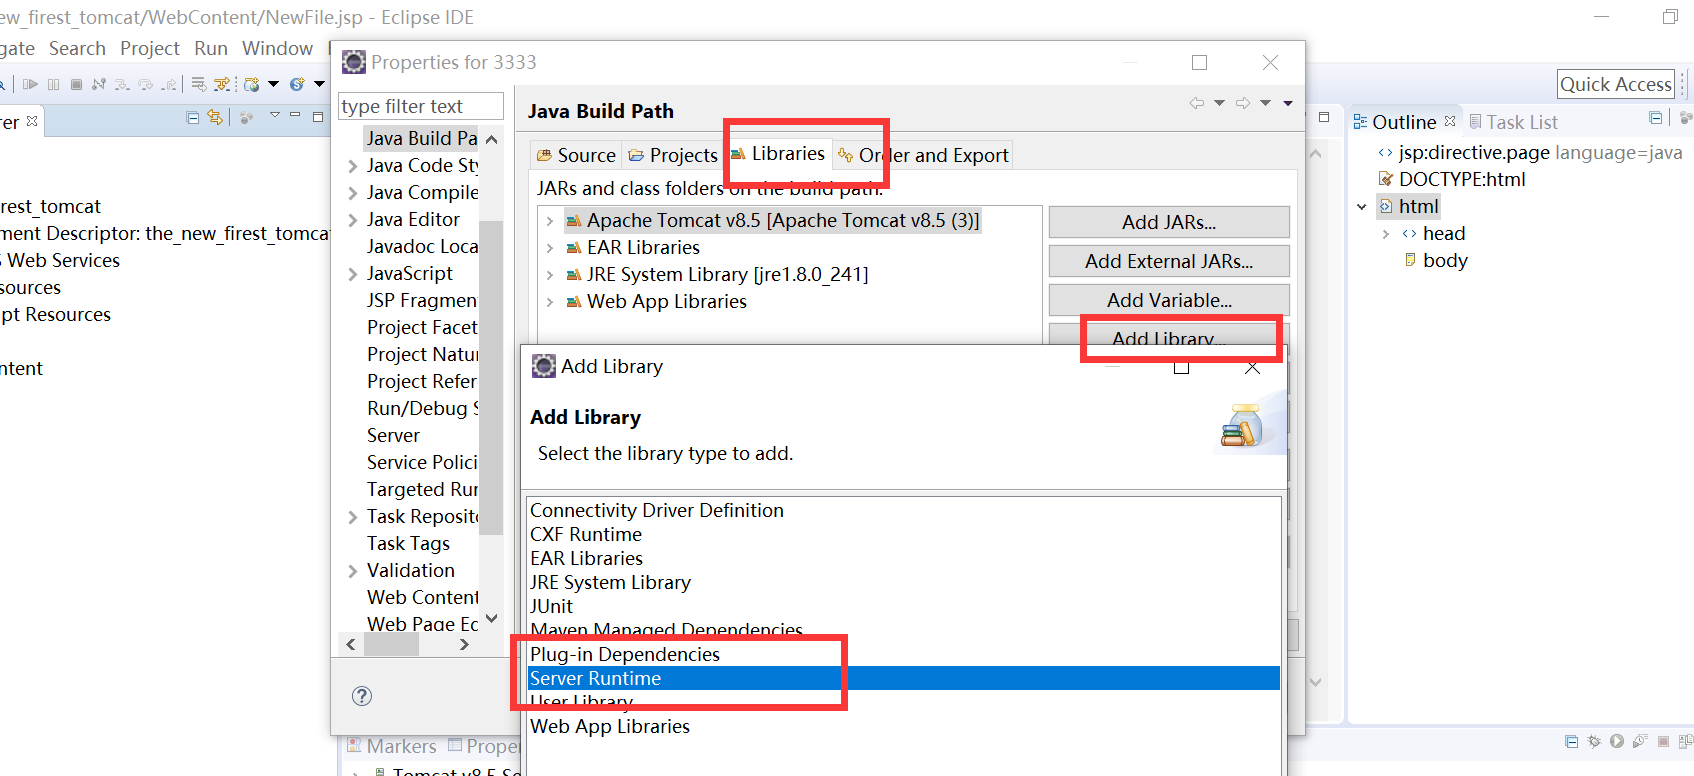The height and width of the screenshot is (776, 1694).
Task: Open the Java Build Path view menu dropdown
Action: click(1288, 103)
